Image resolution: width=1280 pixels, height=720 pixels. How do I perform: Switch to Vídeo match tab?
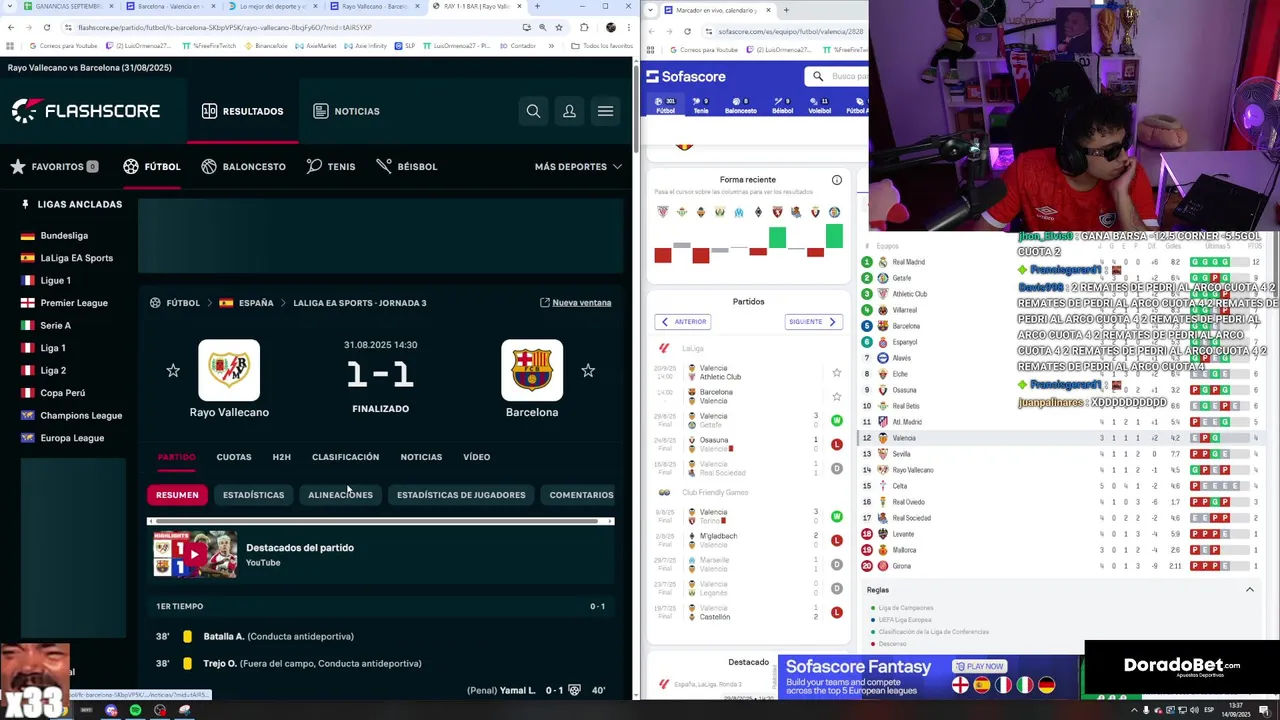(x=476, y=457)
